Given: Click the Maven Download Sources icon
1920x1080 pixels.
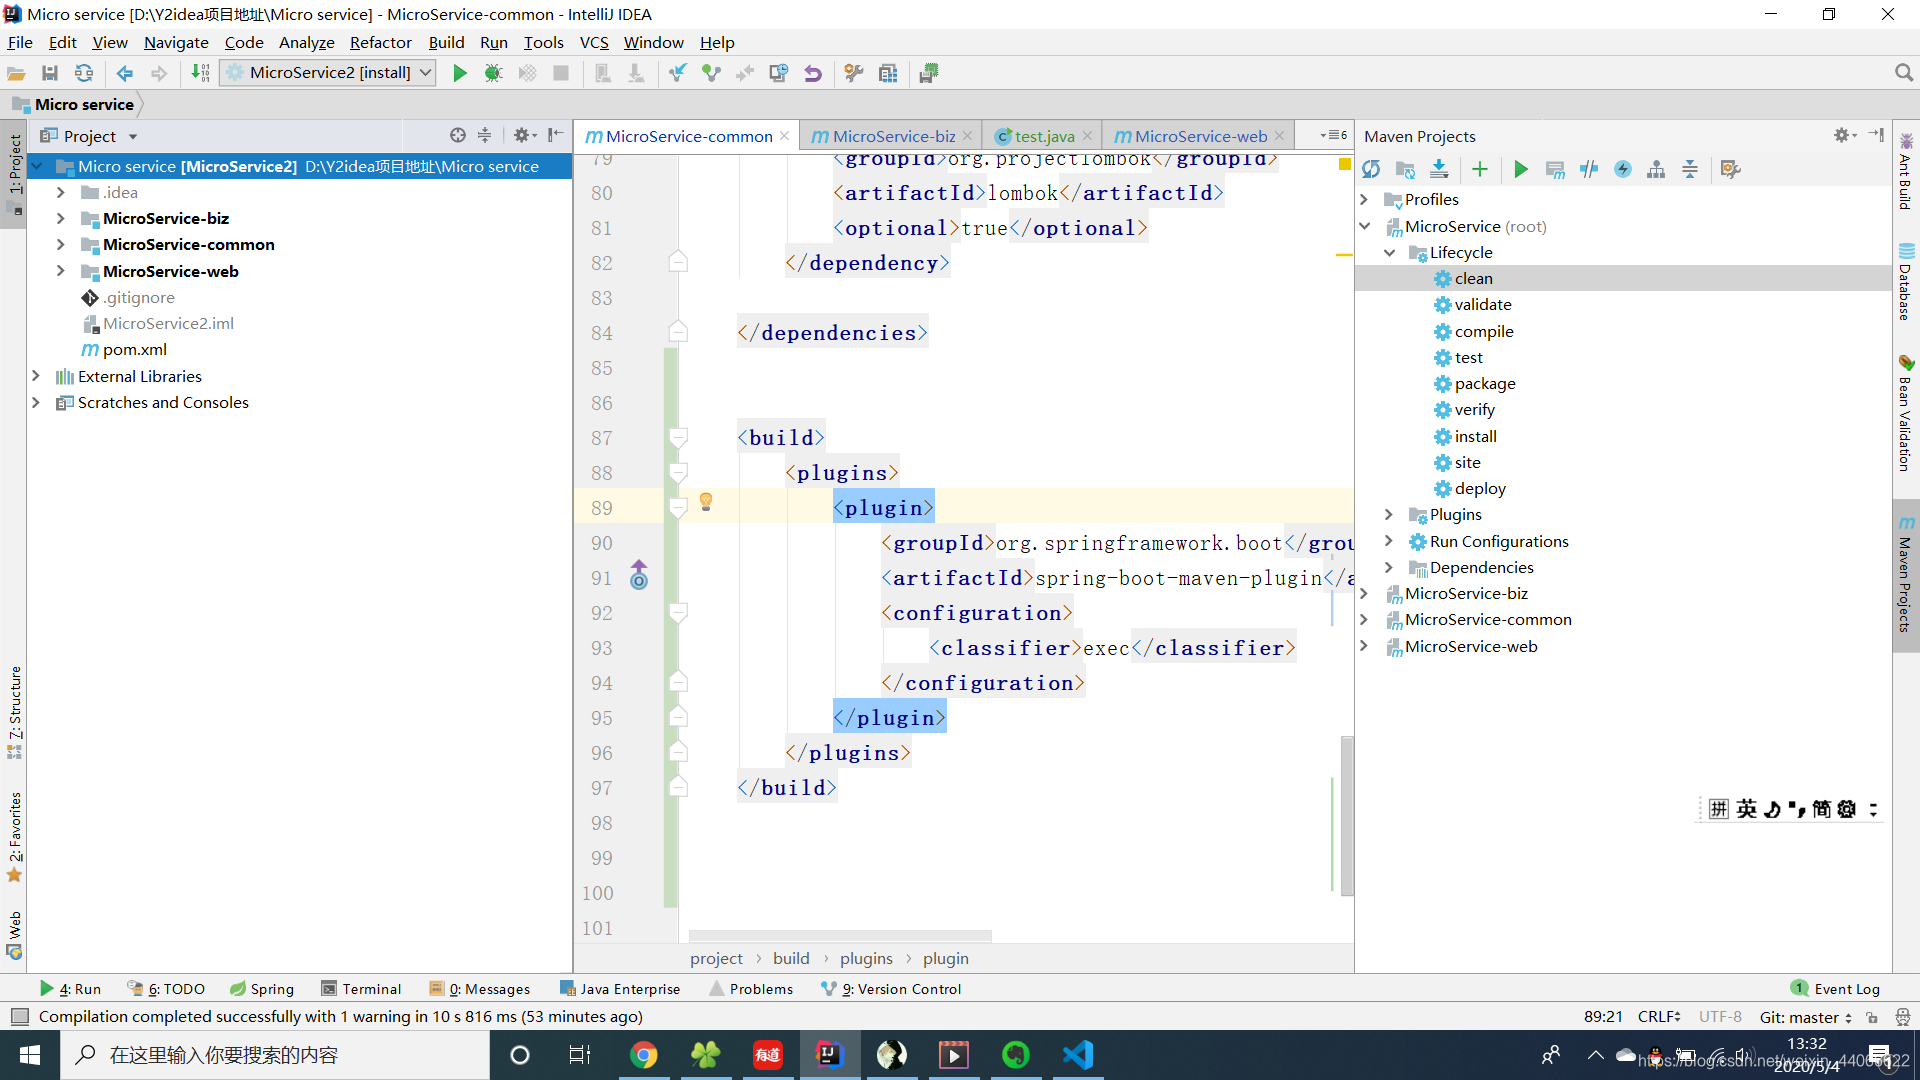Looking at the screenshot, I should click(1439, 169).
